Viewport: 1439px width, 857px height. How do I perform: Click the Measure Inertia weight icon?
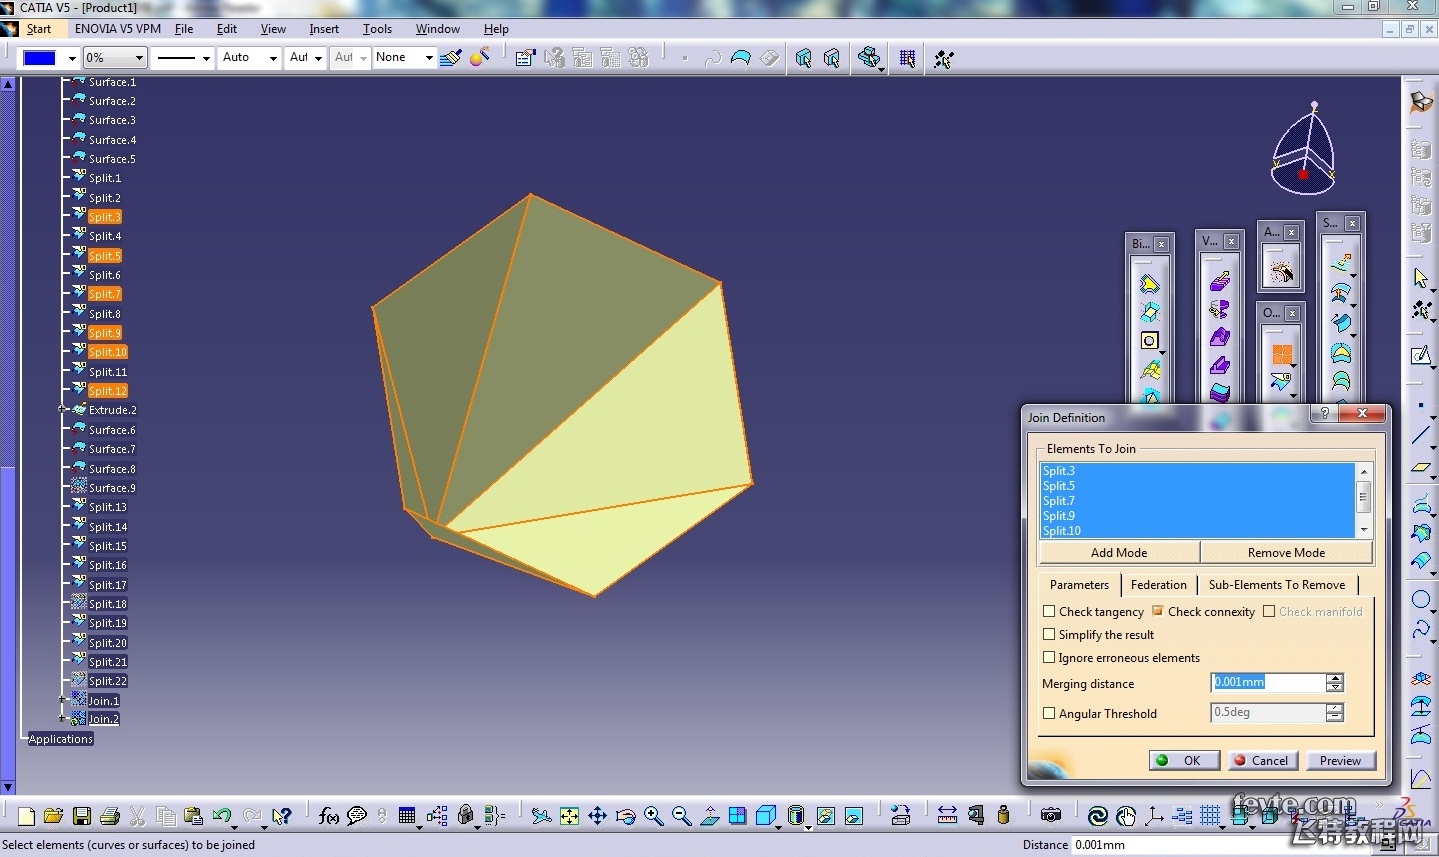(1003, 816)
